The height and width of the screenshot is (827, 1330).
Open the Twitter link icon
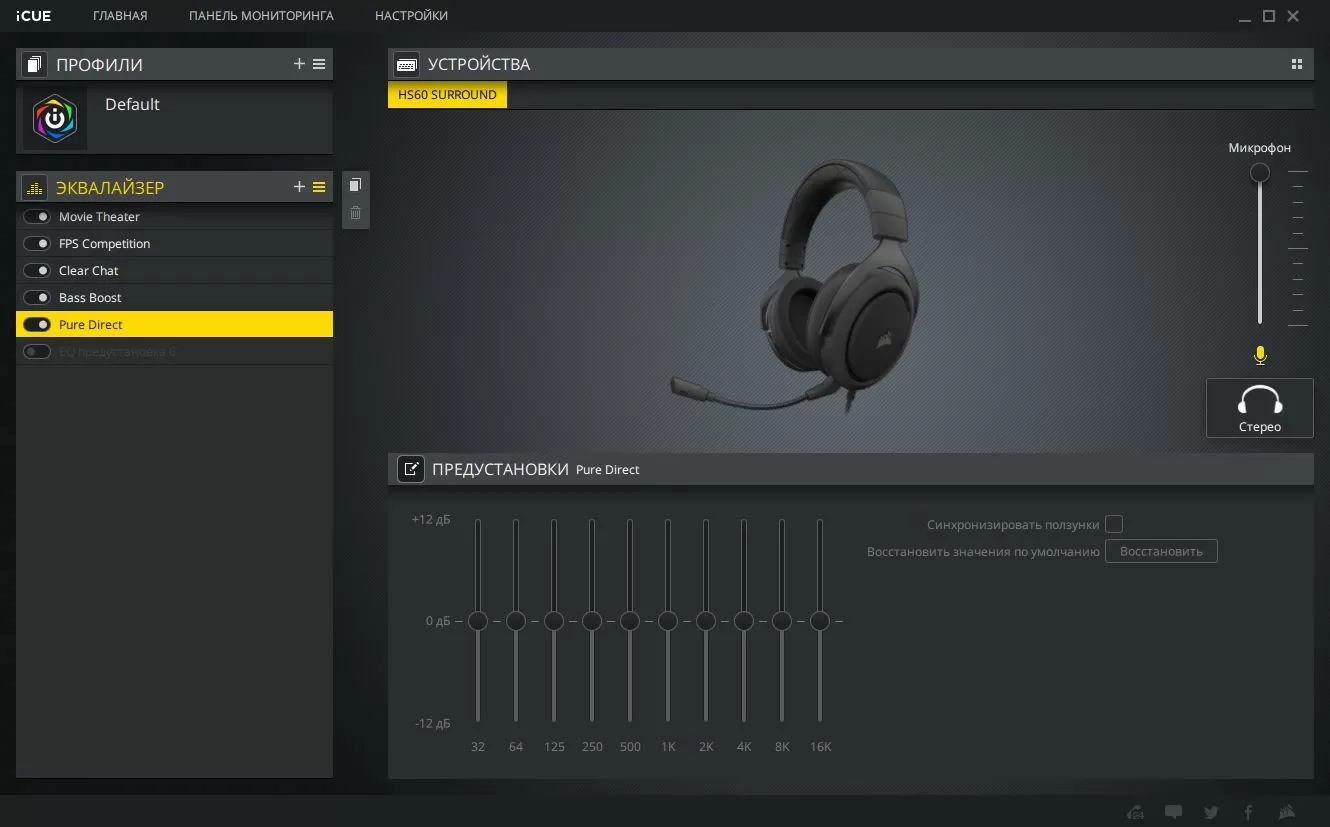pos(1211,812)
